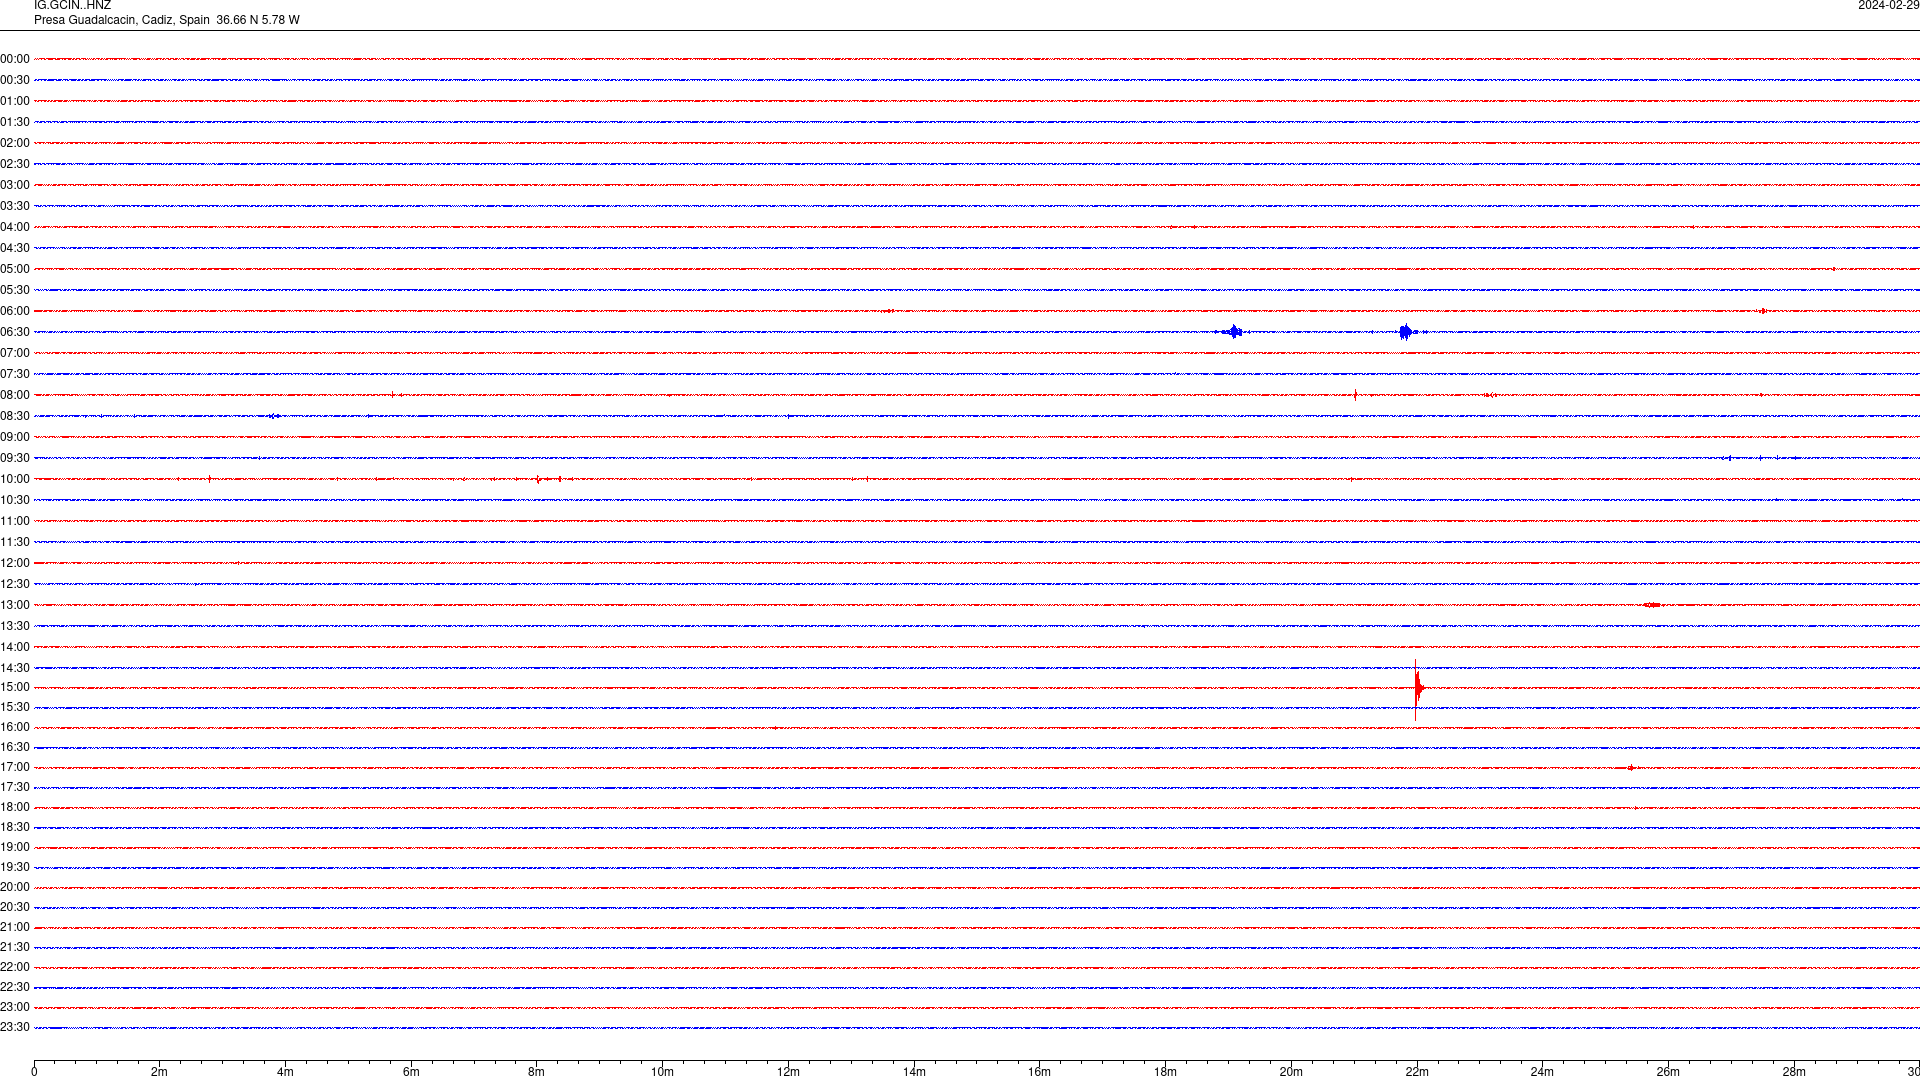Click the red blip near 27m on 06:00 trace
Image resolution: width=1920 pixels, height=1080 pixels.
click(x=1763, y=311)
